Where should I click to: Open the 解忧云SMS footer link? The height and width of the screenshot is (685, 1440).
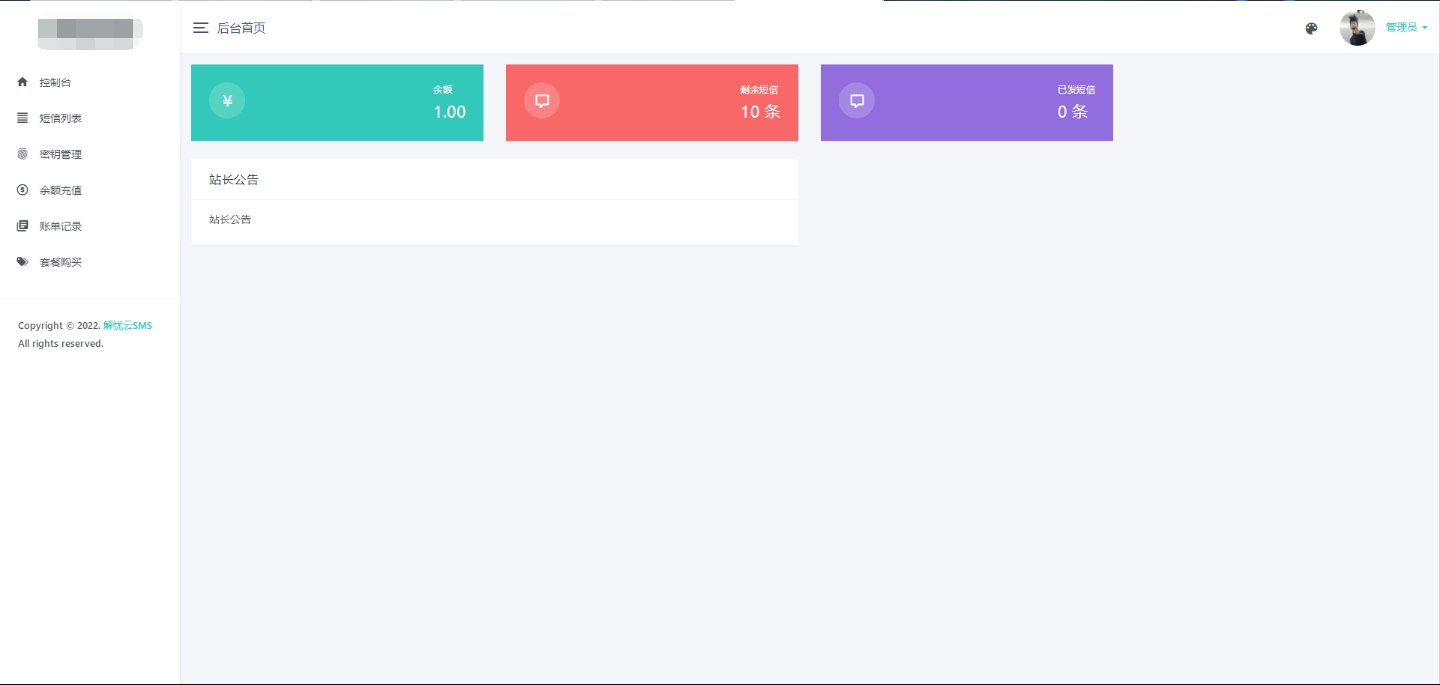point(128,326)
